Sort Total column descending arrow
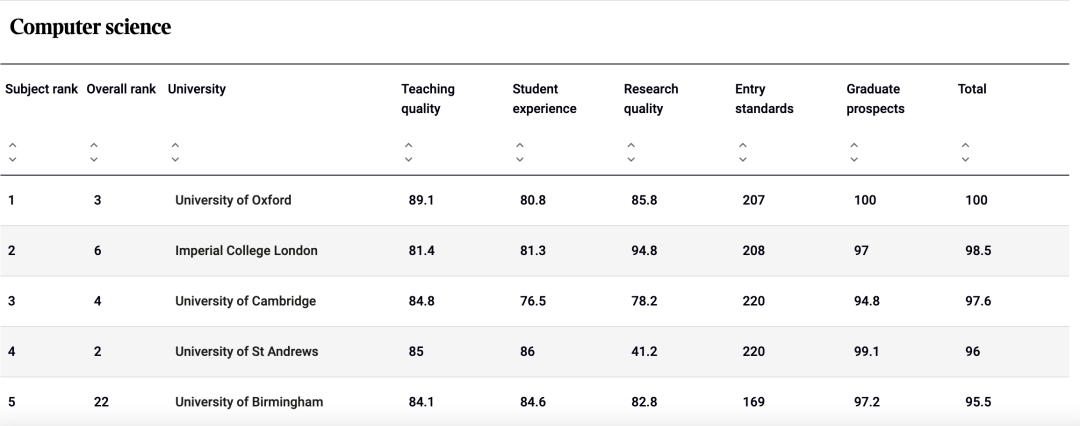This screenshot has height=426, width=1080. coord(965,159)
